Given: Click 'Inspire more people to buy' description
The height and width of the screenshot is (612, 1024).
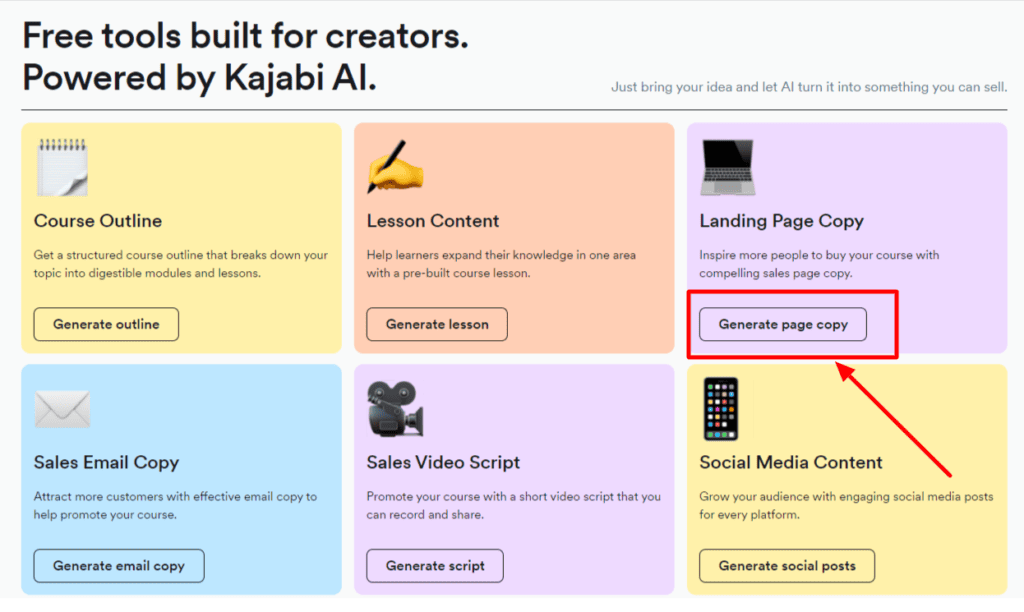Looking at the screenshot, I should 819,264.
